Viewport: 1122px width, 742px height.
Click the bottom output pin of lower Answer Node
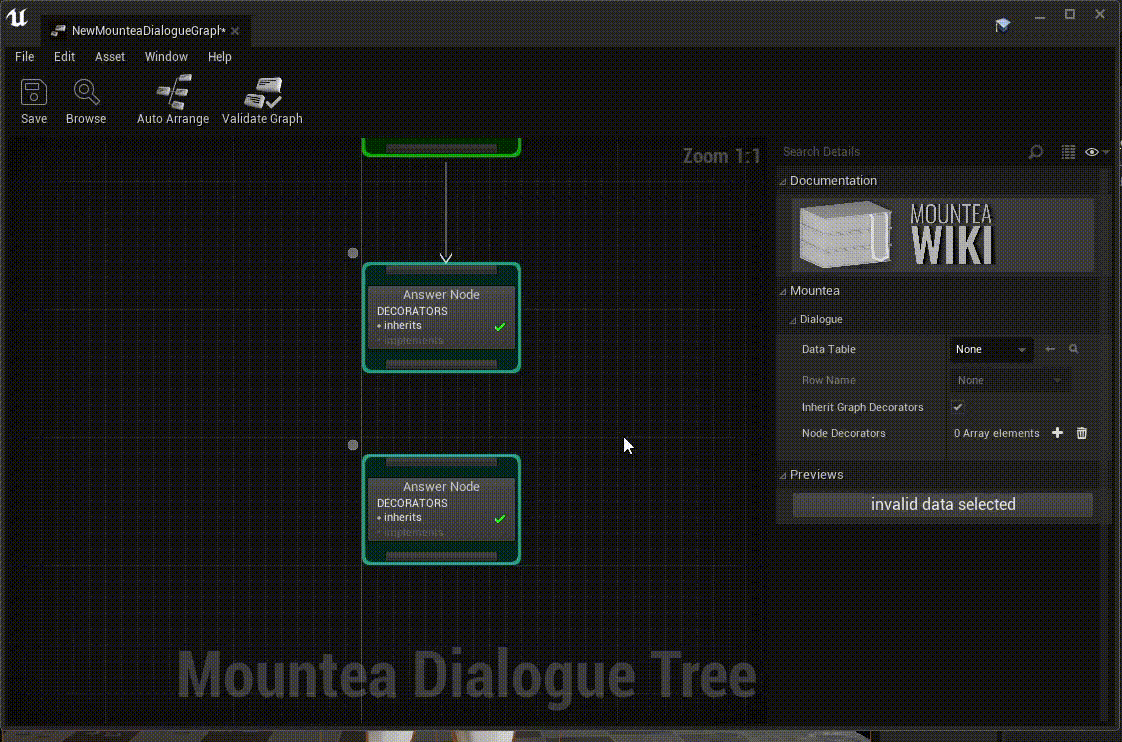(x=442, y=556)
